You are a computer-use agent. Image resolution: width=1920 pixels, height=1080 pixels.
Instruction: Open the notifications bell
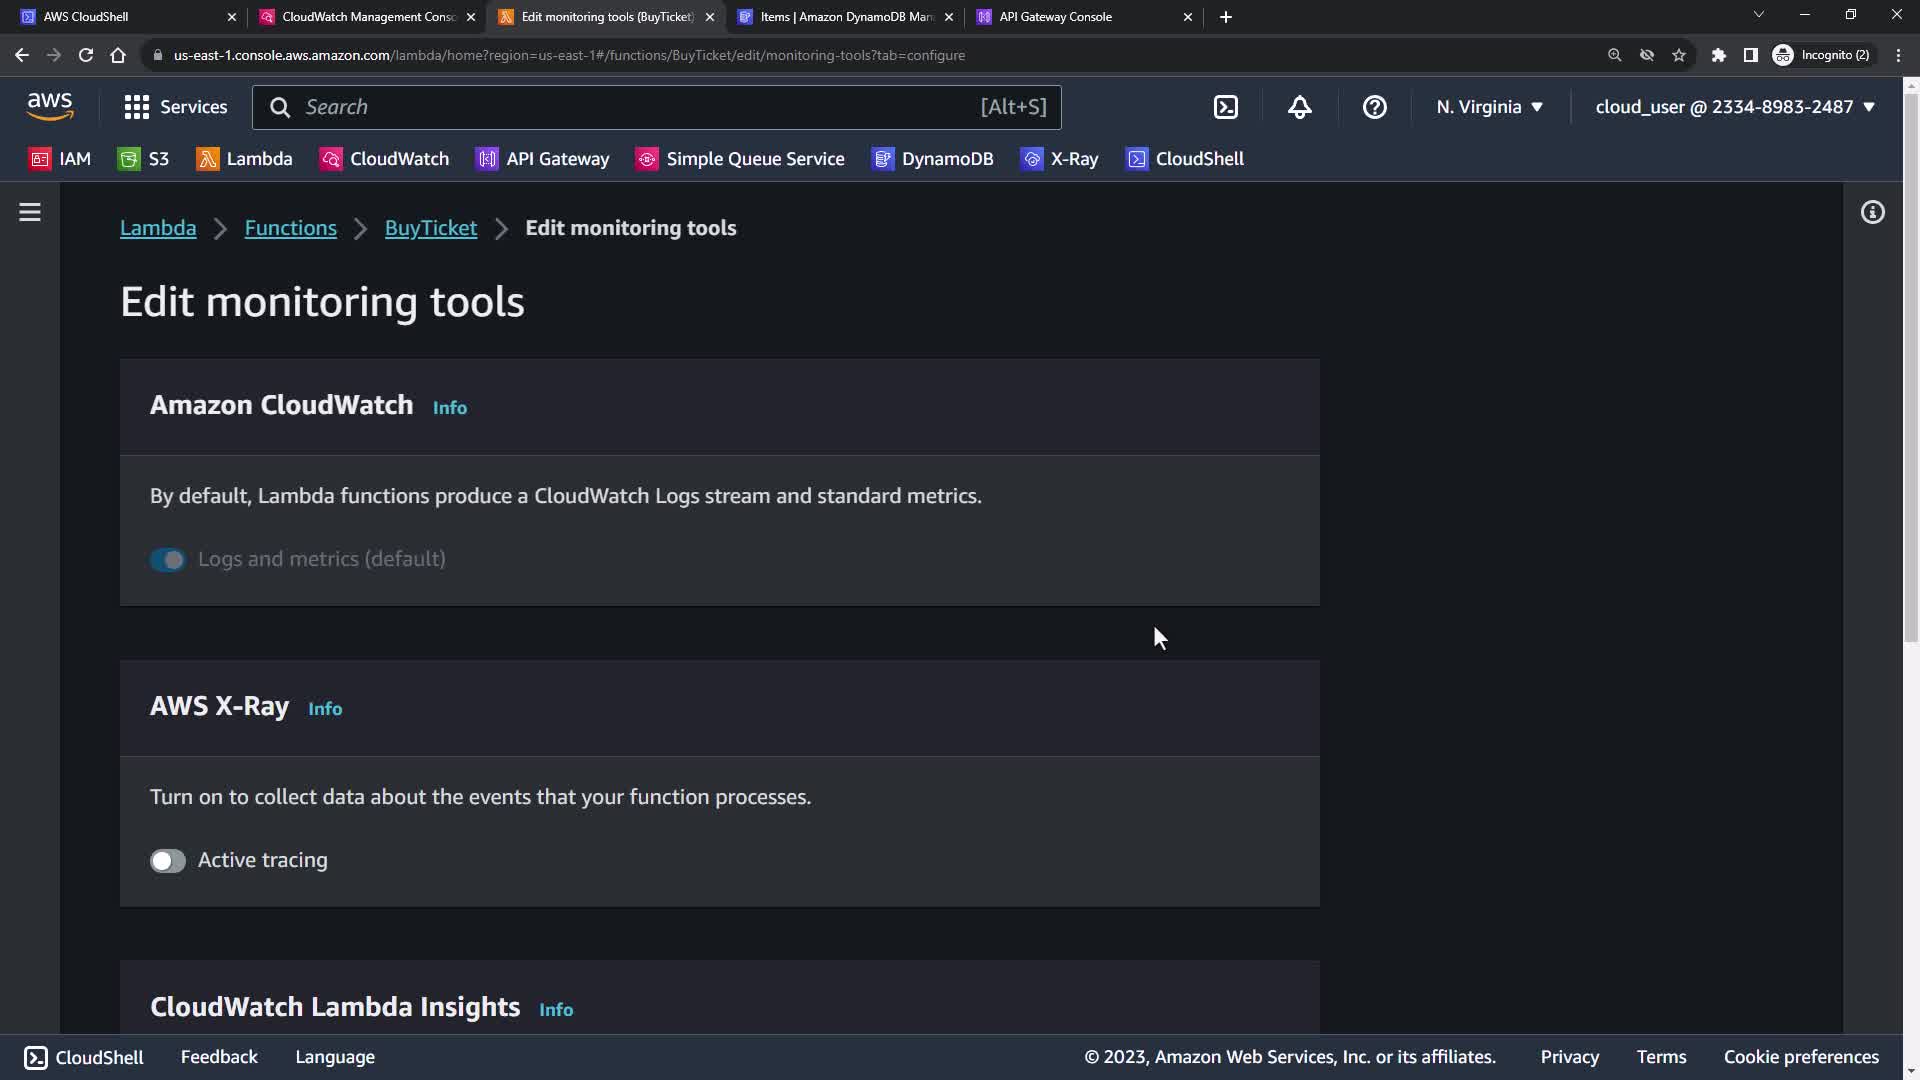1299,107
